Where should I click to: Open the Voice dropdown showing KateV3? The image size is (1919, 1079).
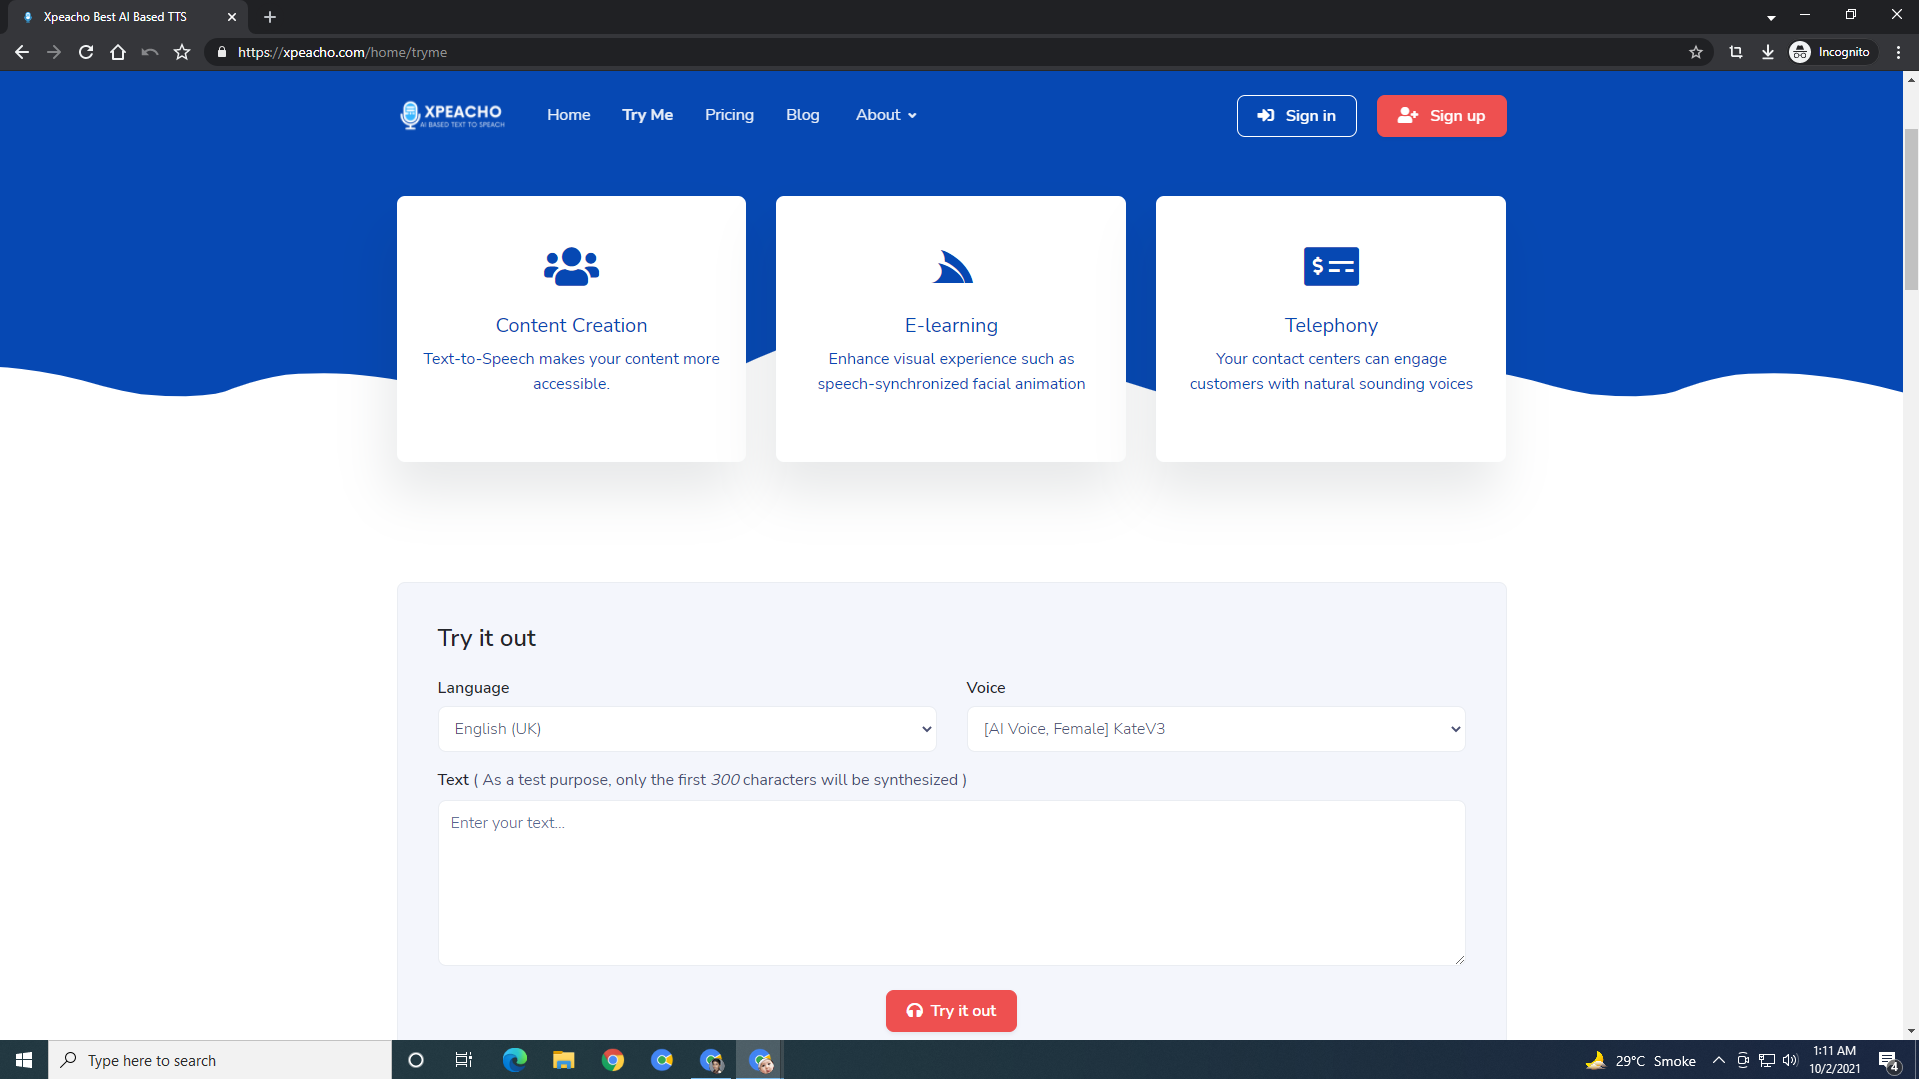1216,729
